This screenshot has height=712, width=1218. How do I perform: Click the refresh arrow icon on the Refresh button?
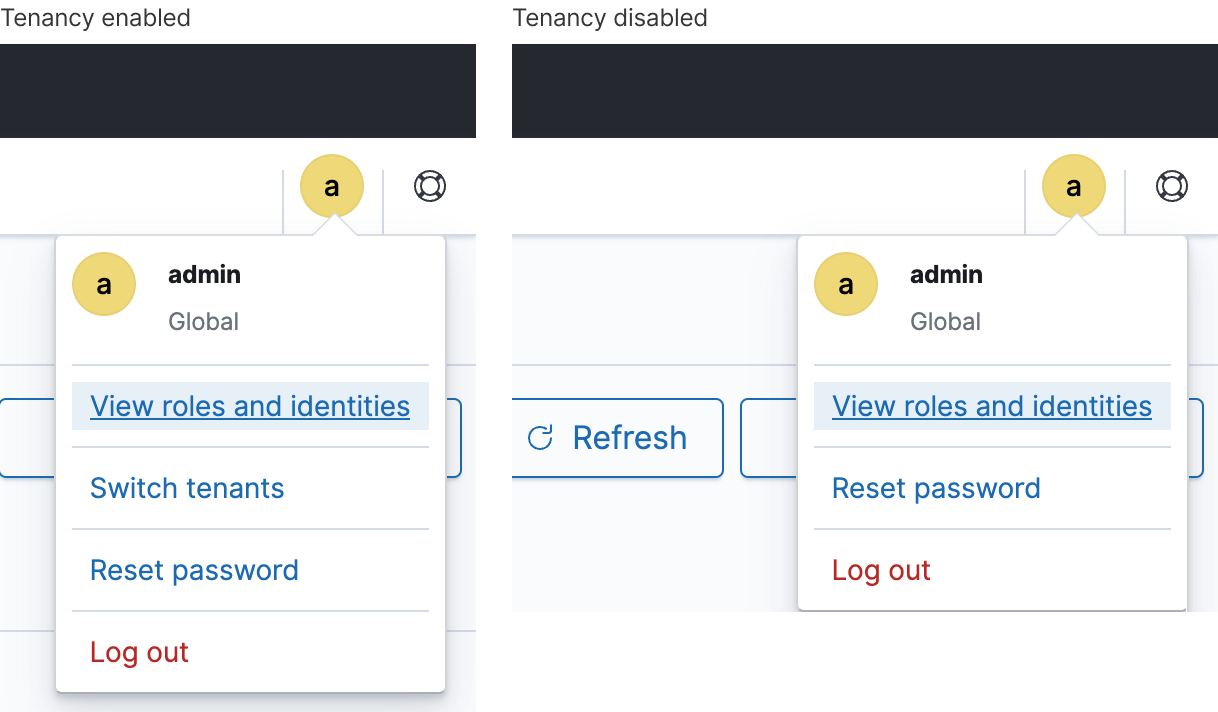[x=541, y=437]
